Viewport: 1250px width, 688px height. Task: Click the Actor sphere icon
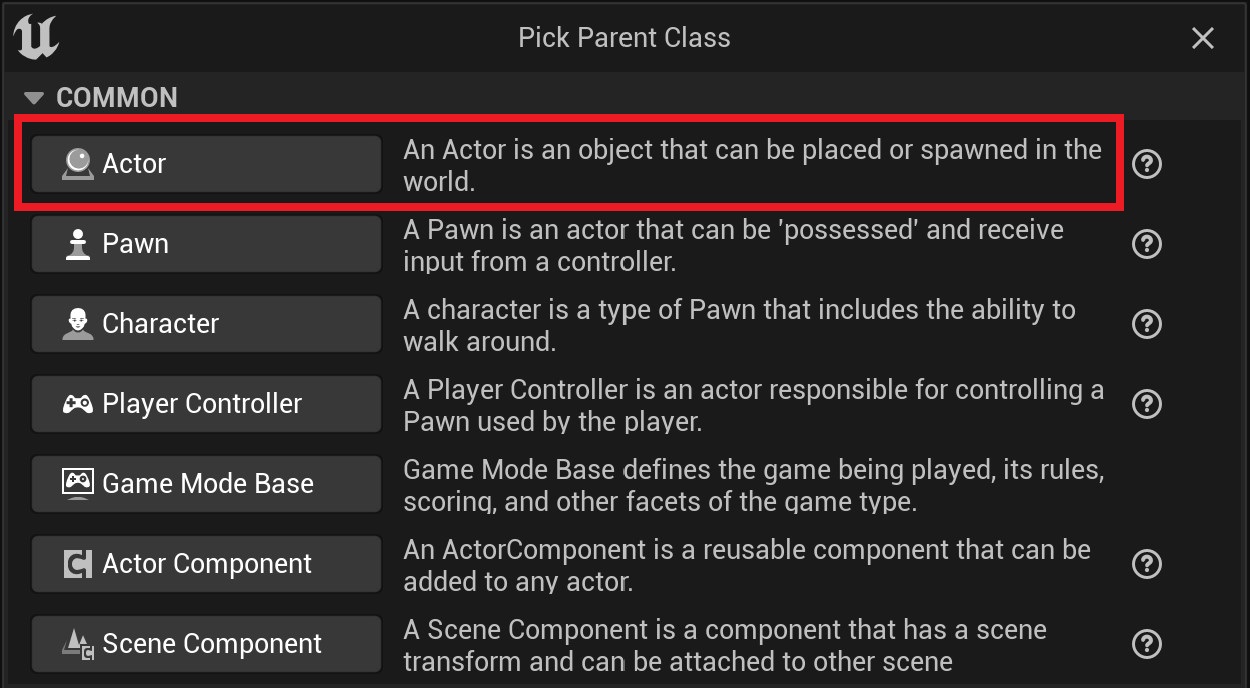coord(77,163)
